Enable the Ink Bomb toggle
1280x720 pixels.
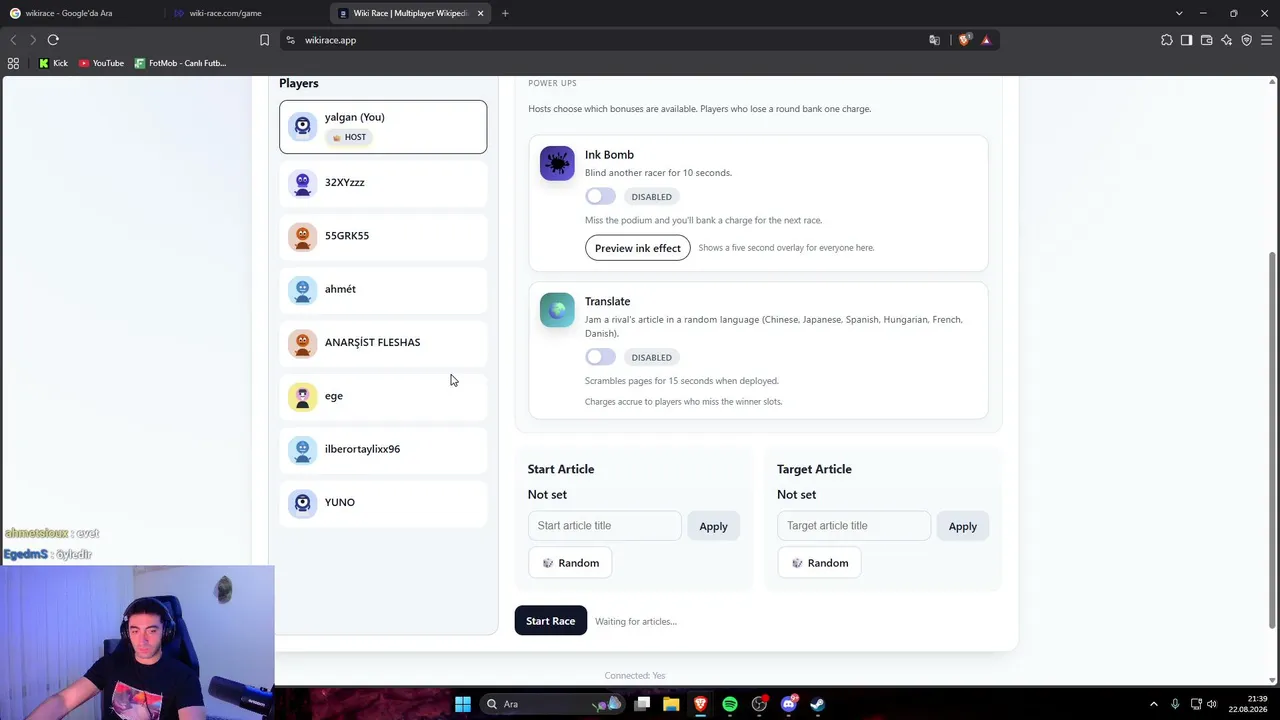600,196
